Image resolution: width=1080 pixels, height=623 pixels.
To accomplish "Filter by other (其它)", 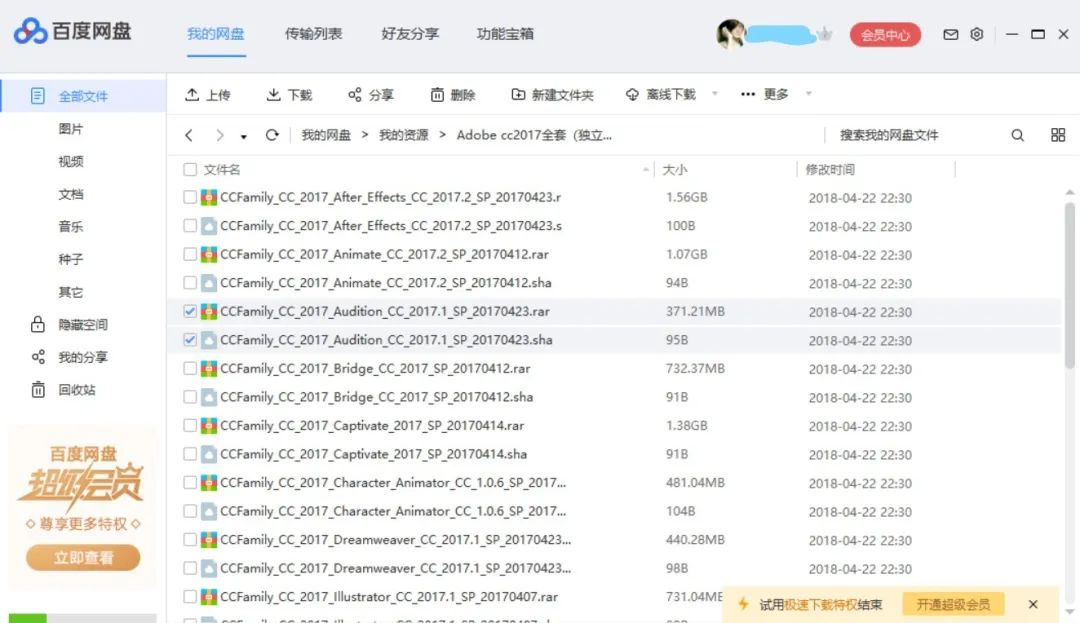I will click(x=71, y=292).
